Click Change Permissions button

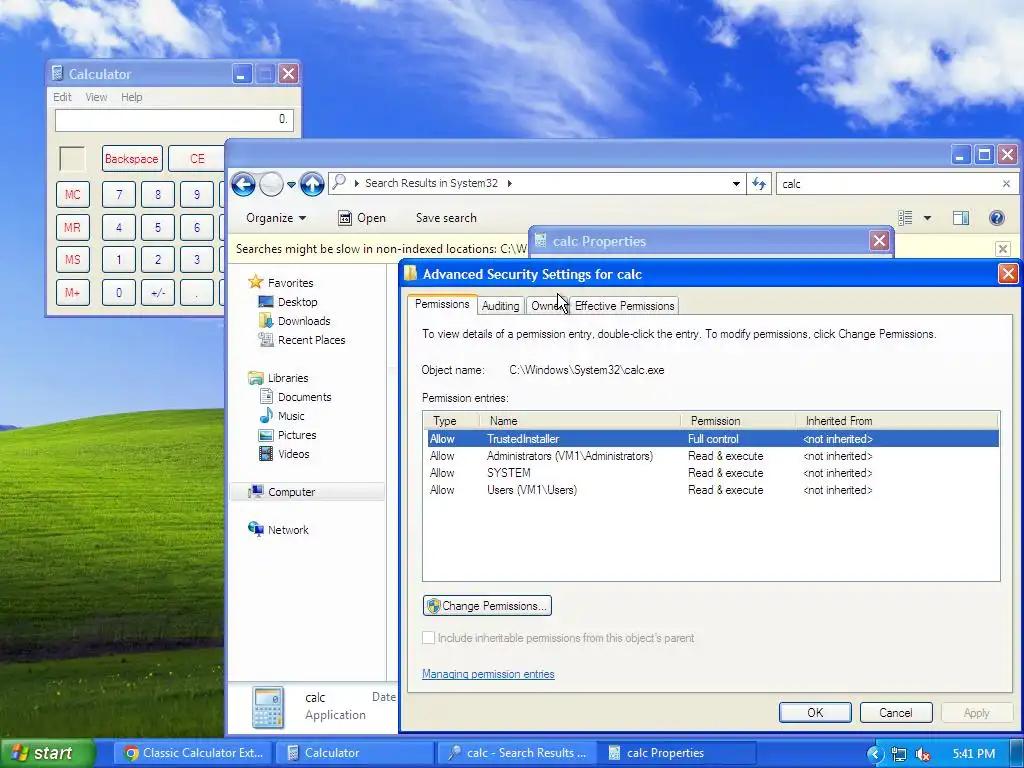tap(487, 606)
